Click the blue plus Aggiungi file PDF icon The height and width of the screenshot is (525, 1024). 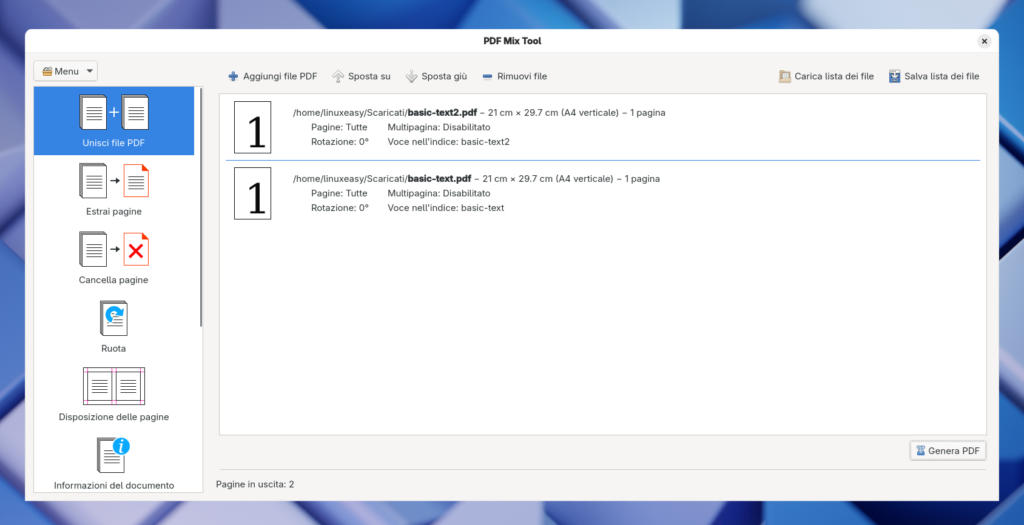pyautogui.click(x=233, y=76)
